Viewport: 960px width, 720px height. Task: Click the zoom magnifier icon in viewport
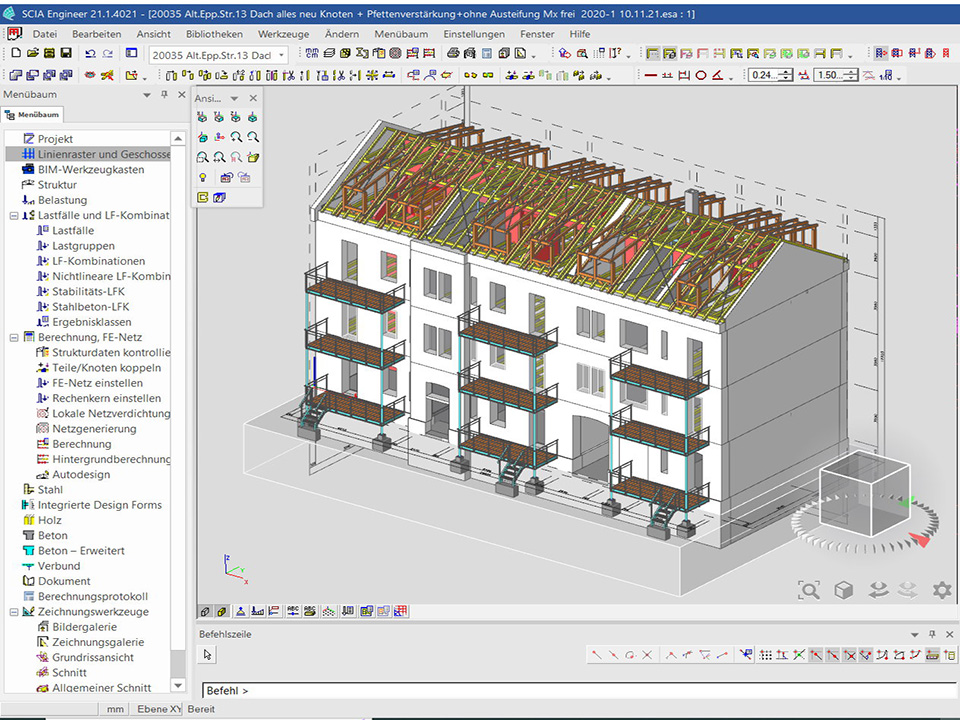pyautogui.click(x=809, y=590)
